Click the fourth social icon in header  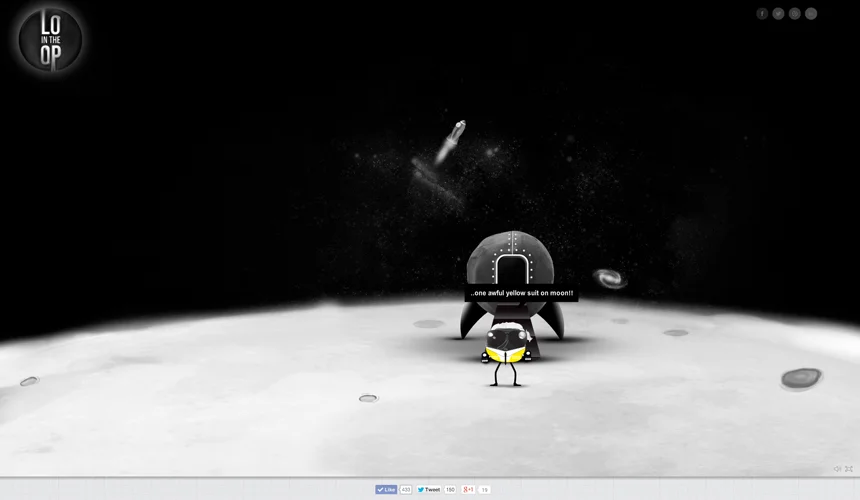point(811,14)
